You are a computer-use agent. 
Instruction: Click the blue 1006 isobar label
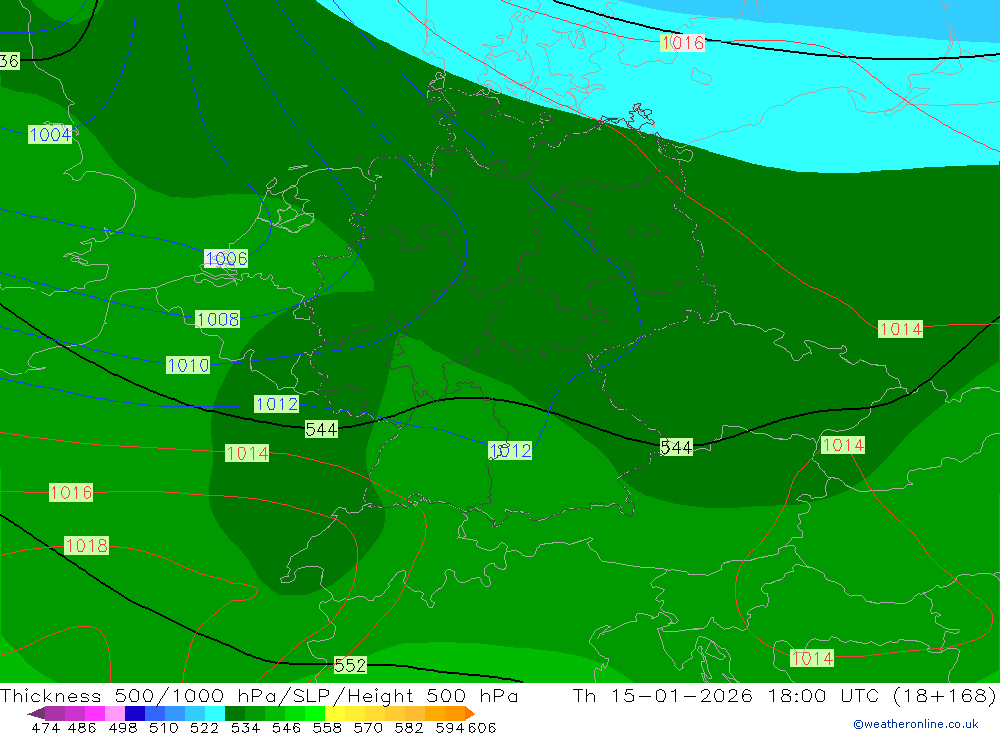[226, 258]
